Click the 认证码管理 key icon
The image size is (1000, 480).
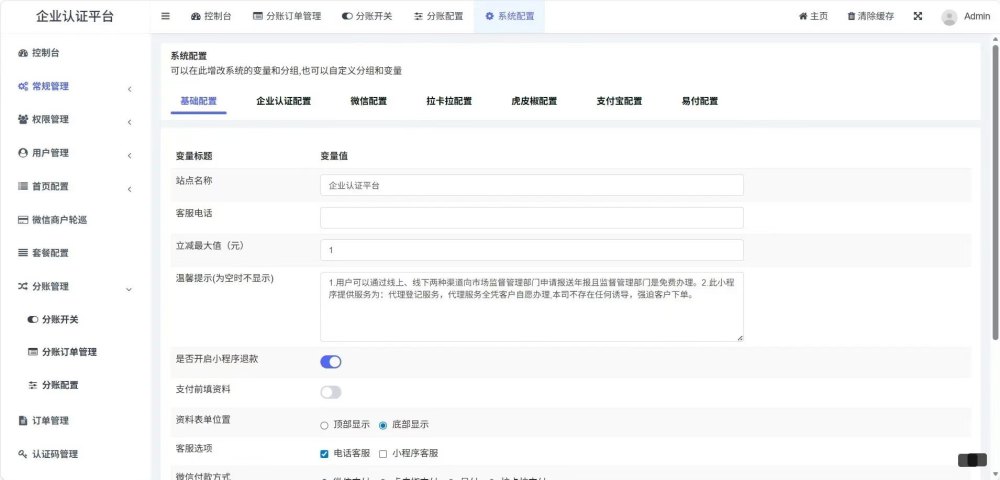pos(22,455)
